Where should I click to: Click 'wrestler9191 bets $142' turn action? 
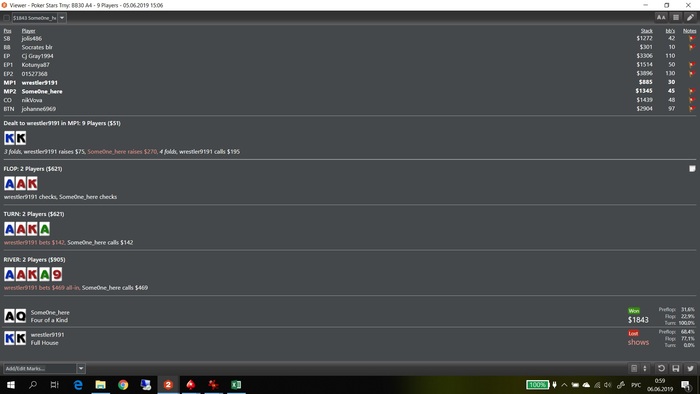coord(34,242)
